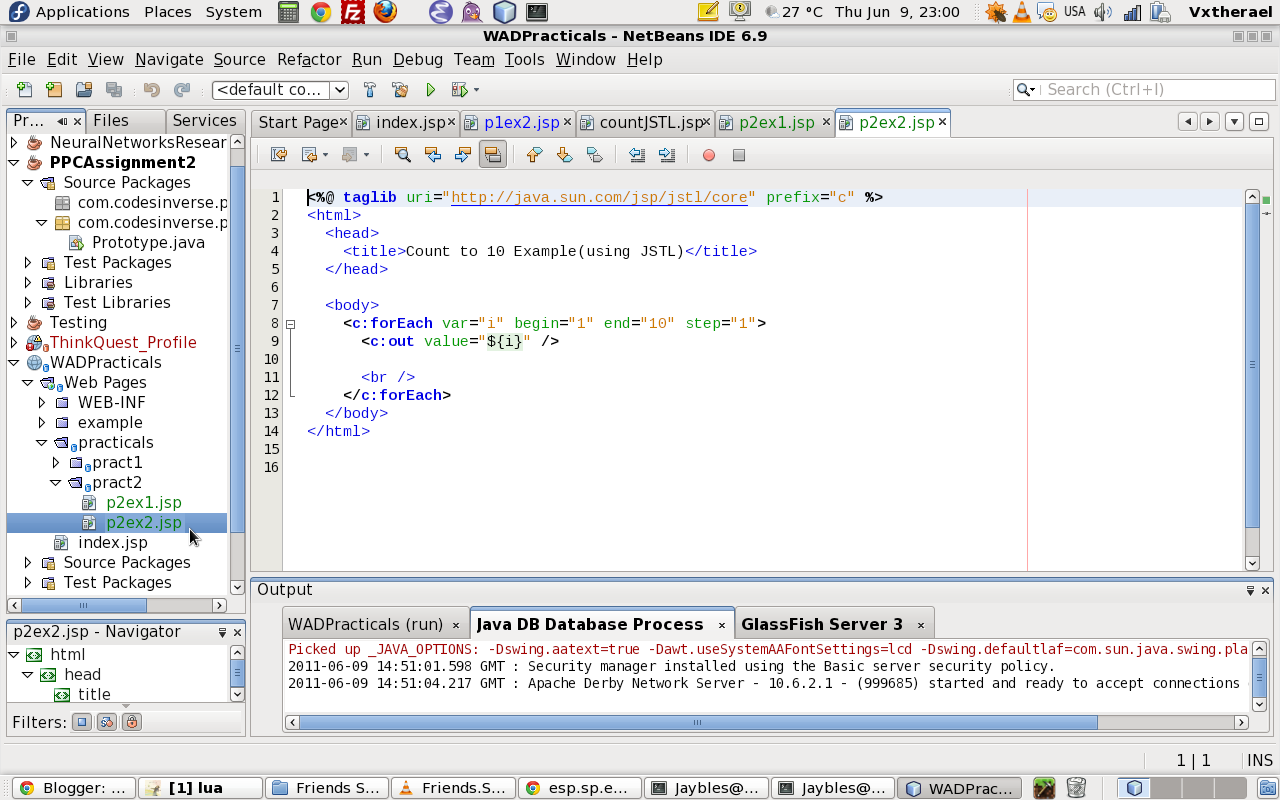The width and height of the screenshot is (1280, 800).
Task: Launch FileZilla from top panel
Action: click(x=352, y=12)
